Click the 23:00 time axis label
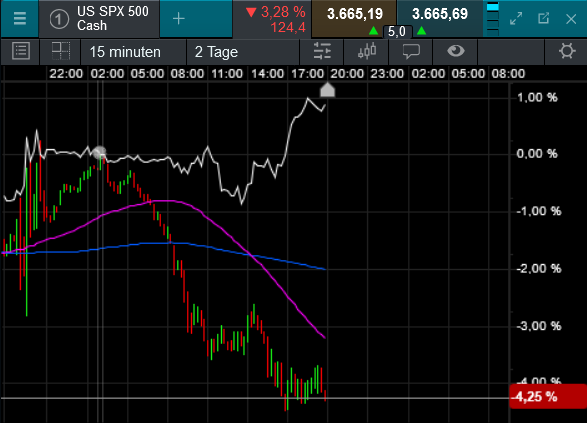The height and width of the screenshot is (423, 587). tap(387, 74)
